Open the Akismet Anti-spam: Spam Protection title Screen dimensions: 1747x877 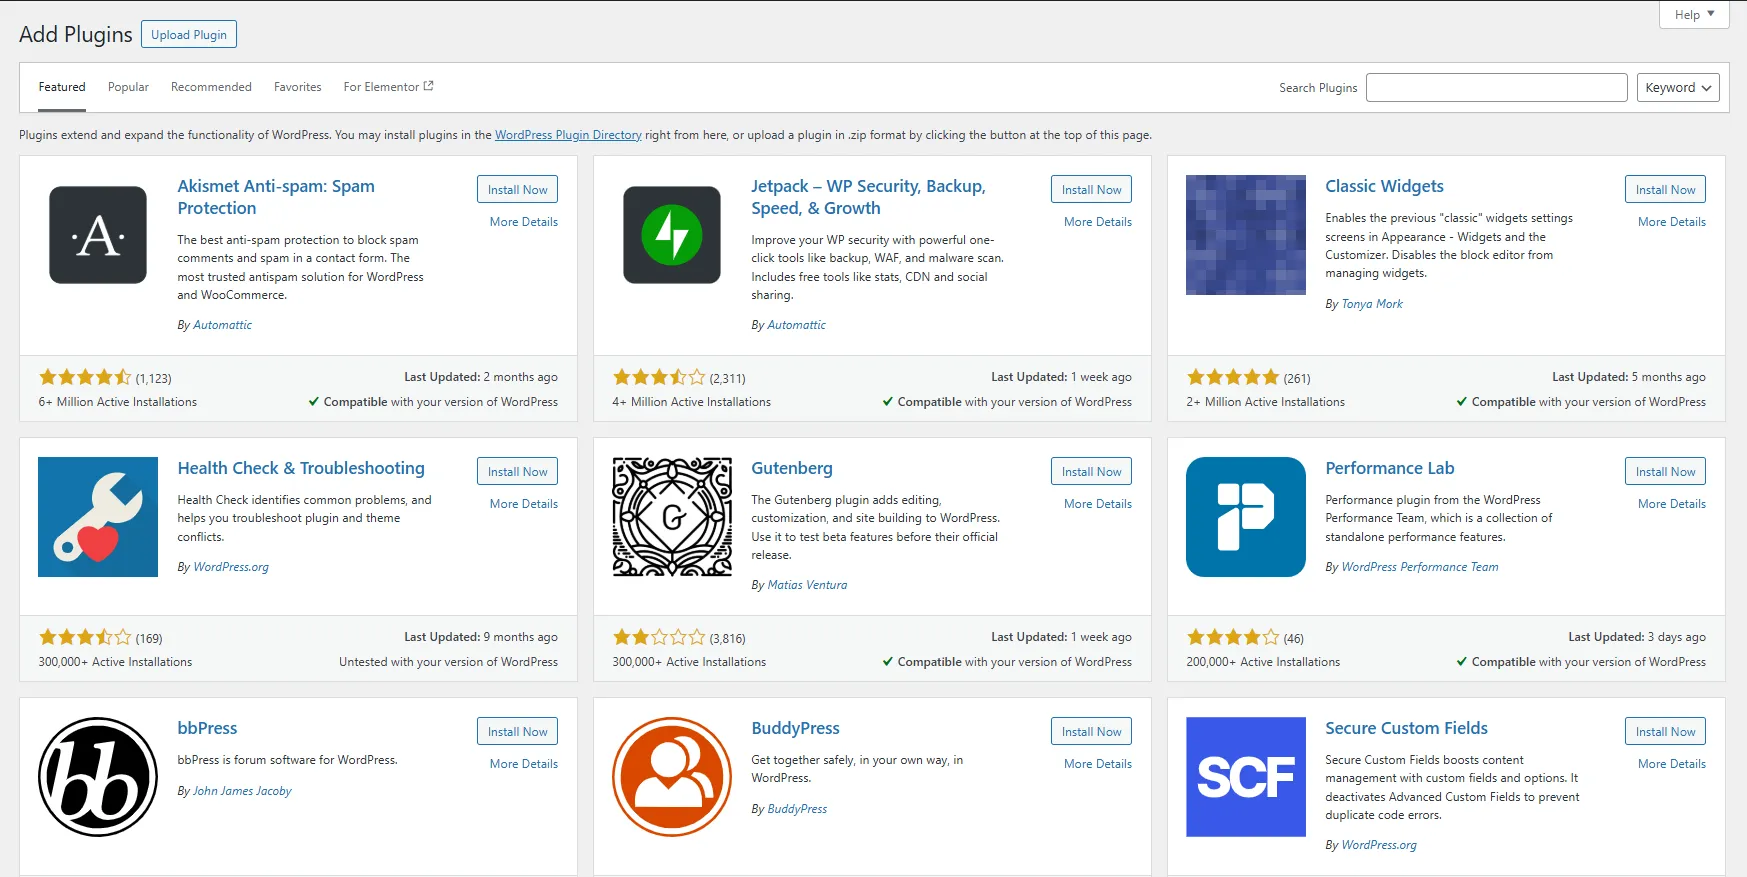(x=276, y=197)
